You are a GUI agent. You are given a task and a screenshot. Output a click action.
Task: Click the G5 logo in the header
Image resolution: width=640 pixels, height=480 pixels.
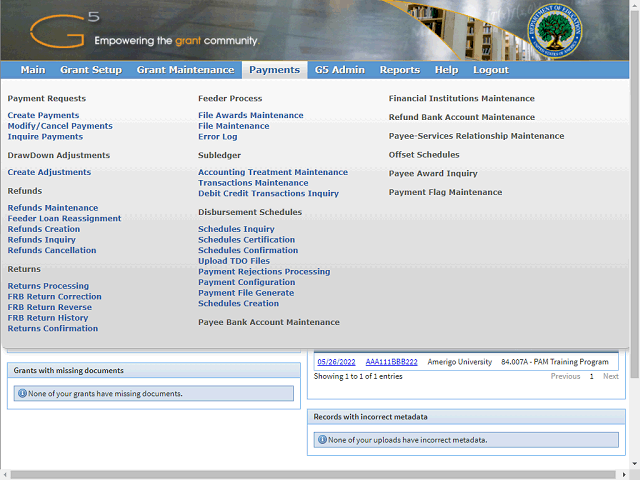pos(64,29)
